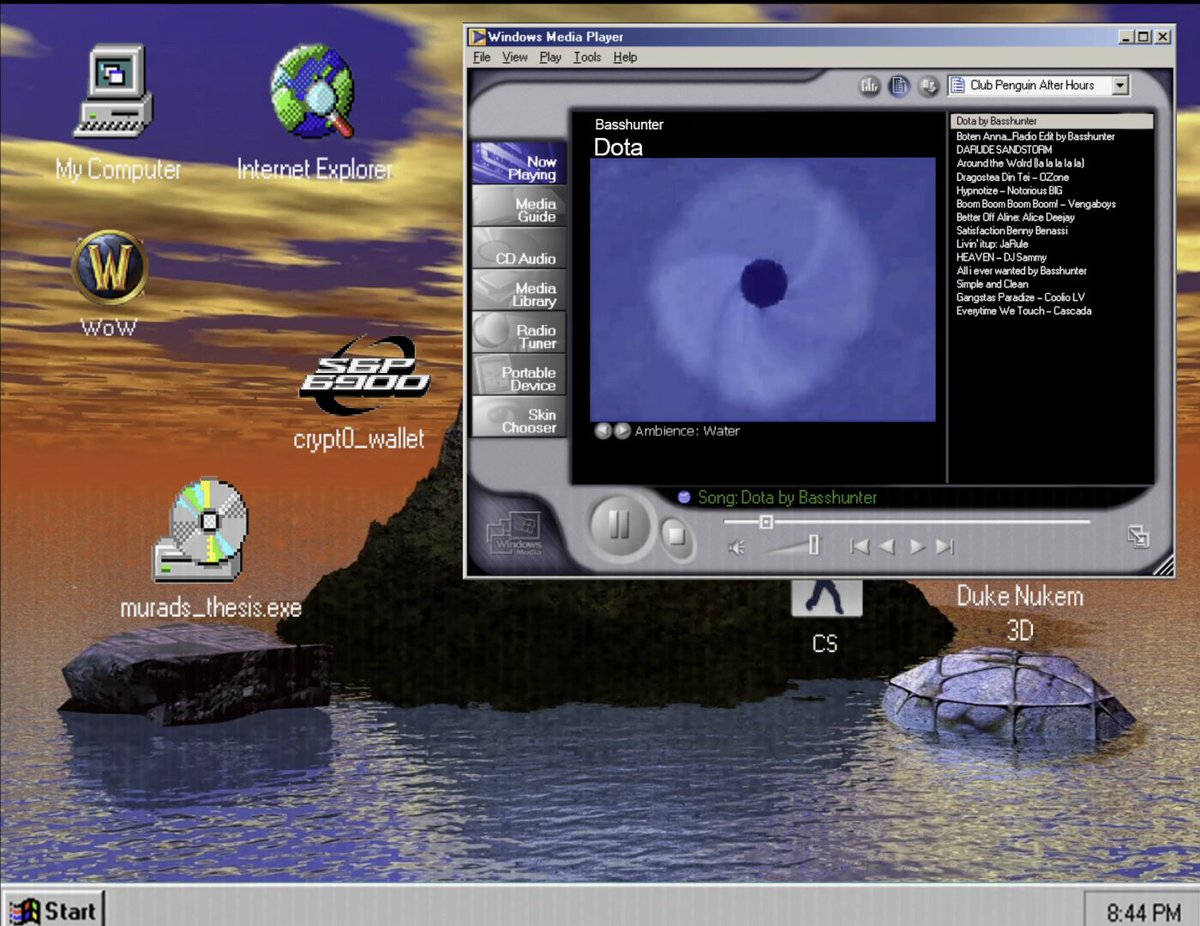
Task: Show equalizer and settings button
Action: pos(870,86)
